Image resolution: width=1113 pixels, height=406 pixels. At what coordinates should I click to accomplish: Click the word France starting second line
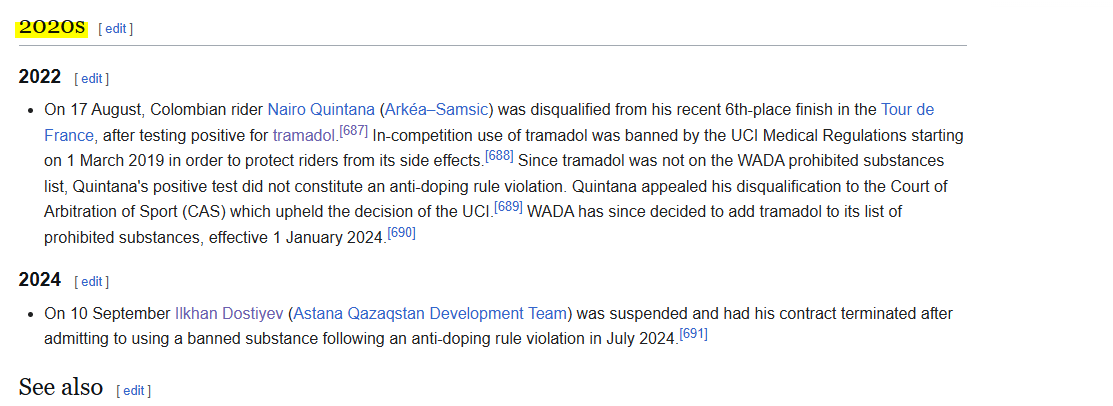[68, 136]
